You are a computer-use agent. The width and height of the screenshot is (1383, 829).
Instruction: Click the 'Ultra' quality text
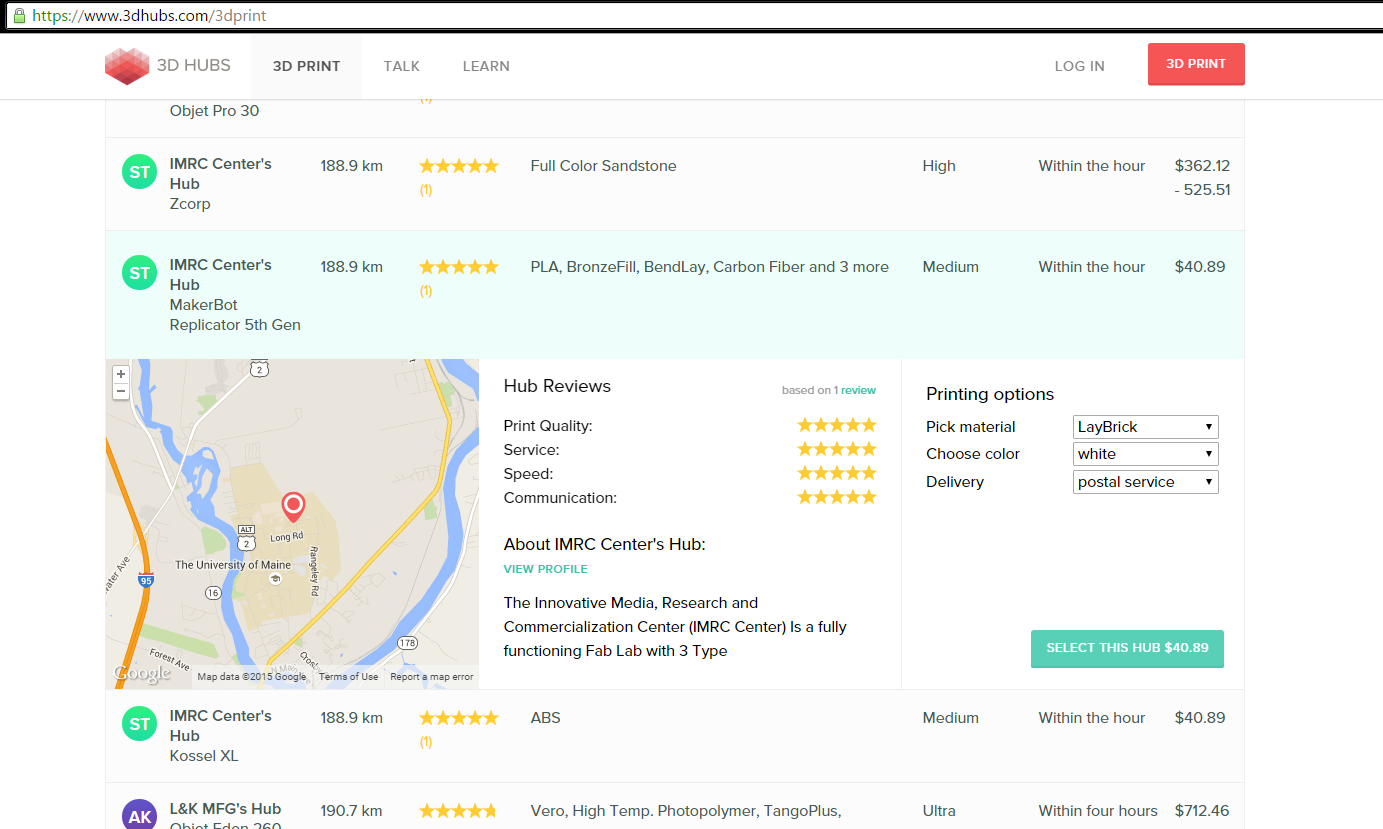939,811
